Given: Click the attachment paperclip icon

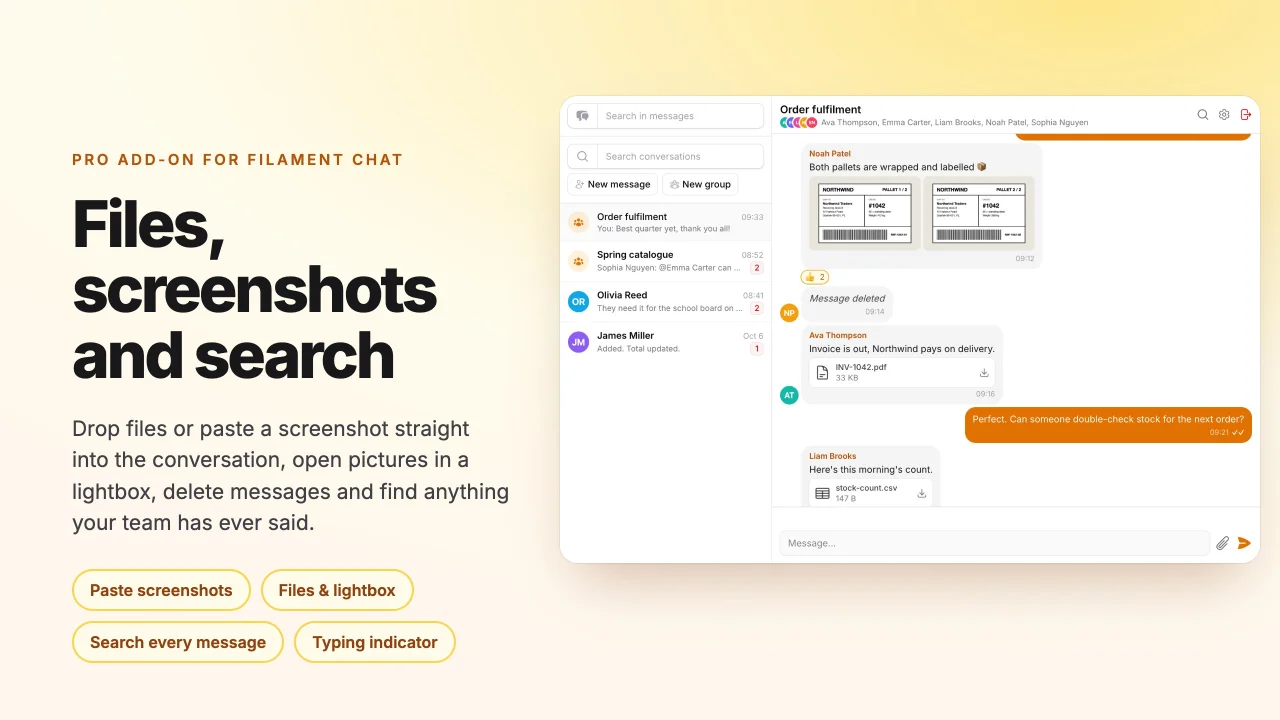Looking at the screenshot, I should tap(1222, 543).
